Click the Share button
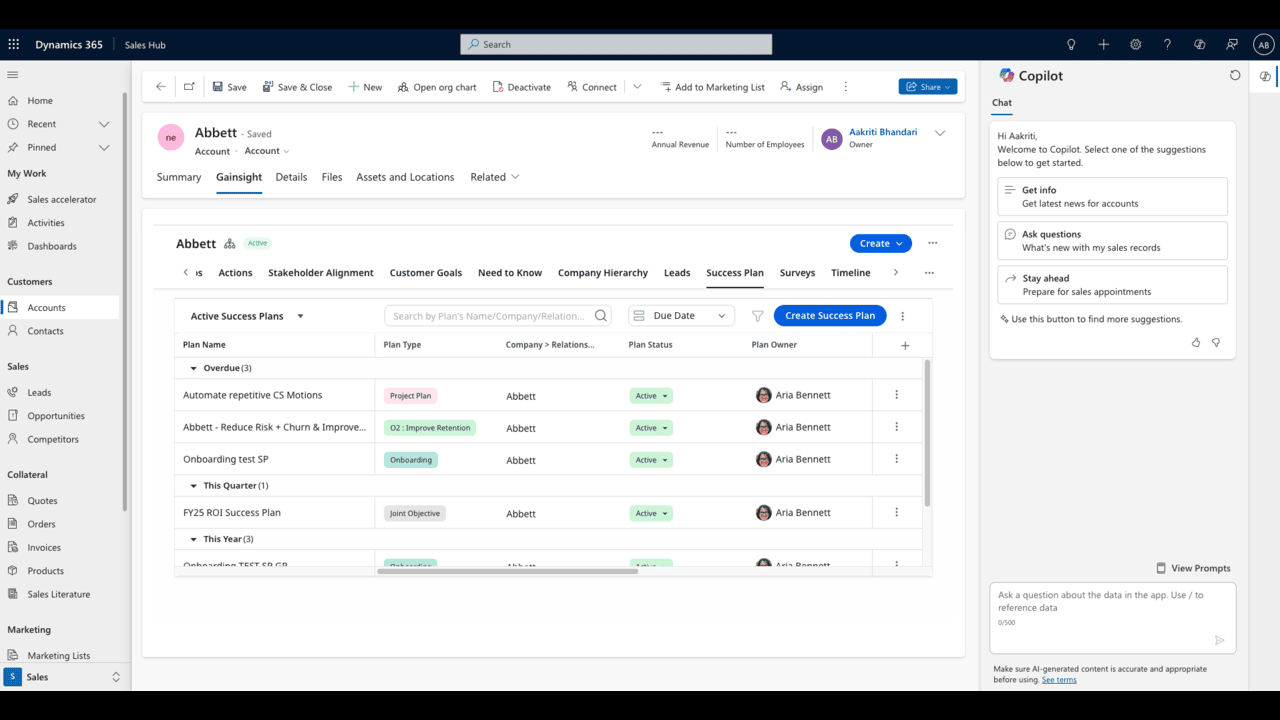 point(928,87)
